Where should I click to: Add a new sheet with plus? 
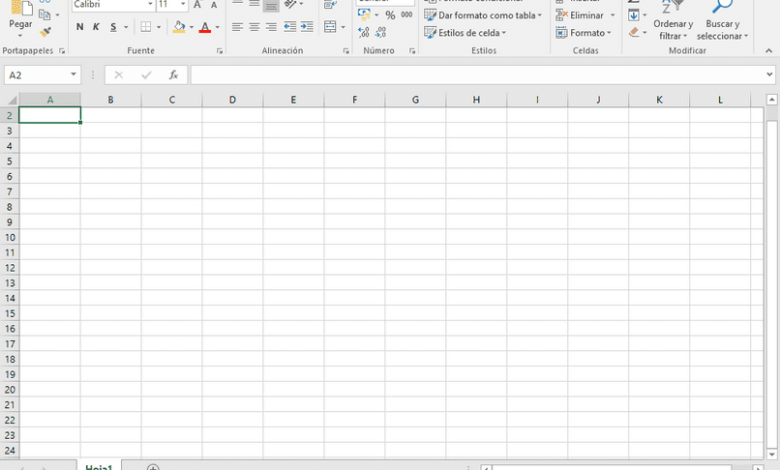[x=153, y=467]
